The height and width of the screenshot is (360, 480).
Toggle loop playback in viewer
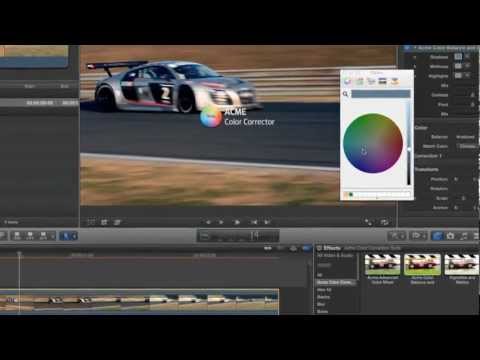coord(384,222)
